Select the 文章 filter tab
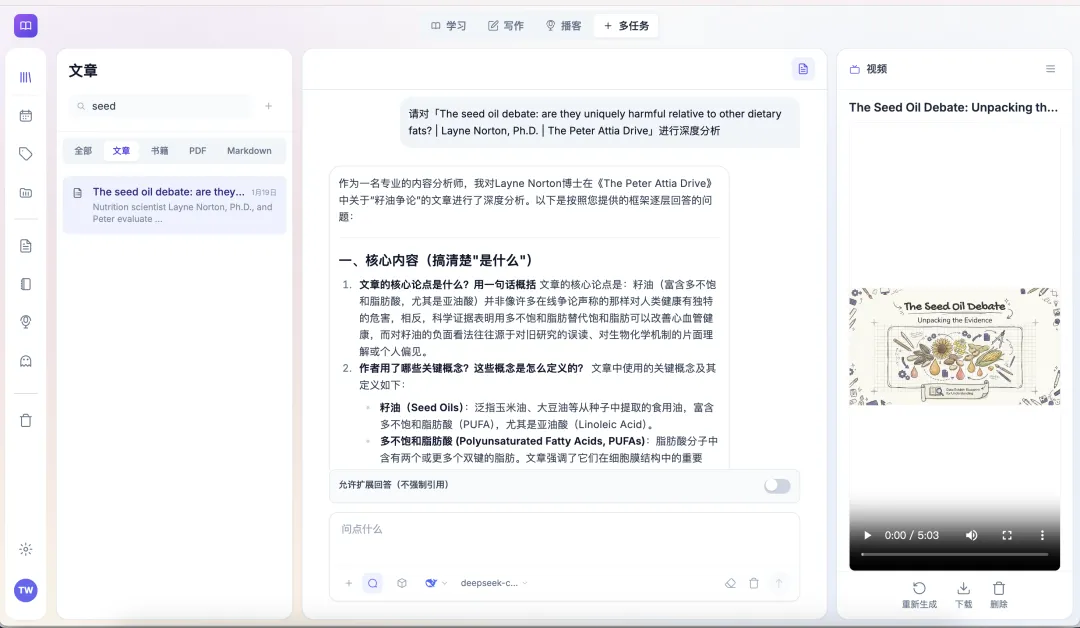This screenshot has height=628, width=1080. (x=121, y=151)
